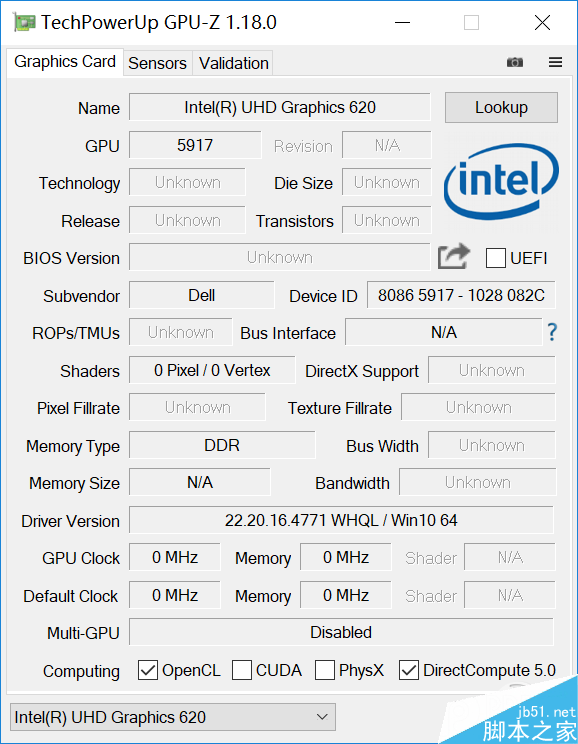Open the GPU selection dropdown
The image size is (578, 744).
point(173,717)
